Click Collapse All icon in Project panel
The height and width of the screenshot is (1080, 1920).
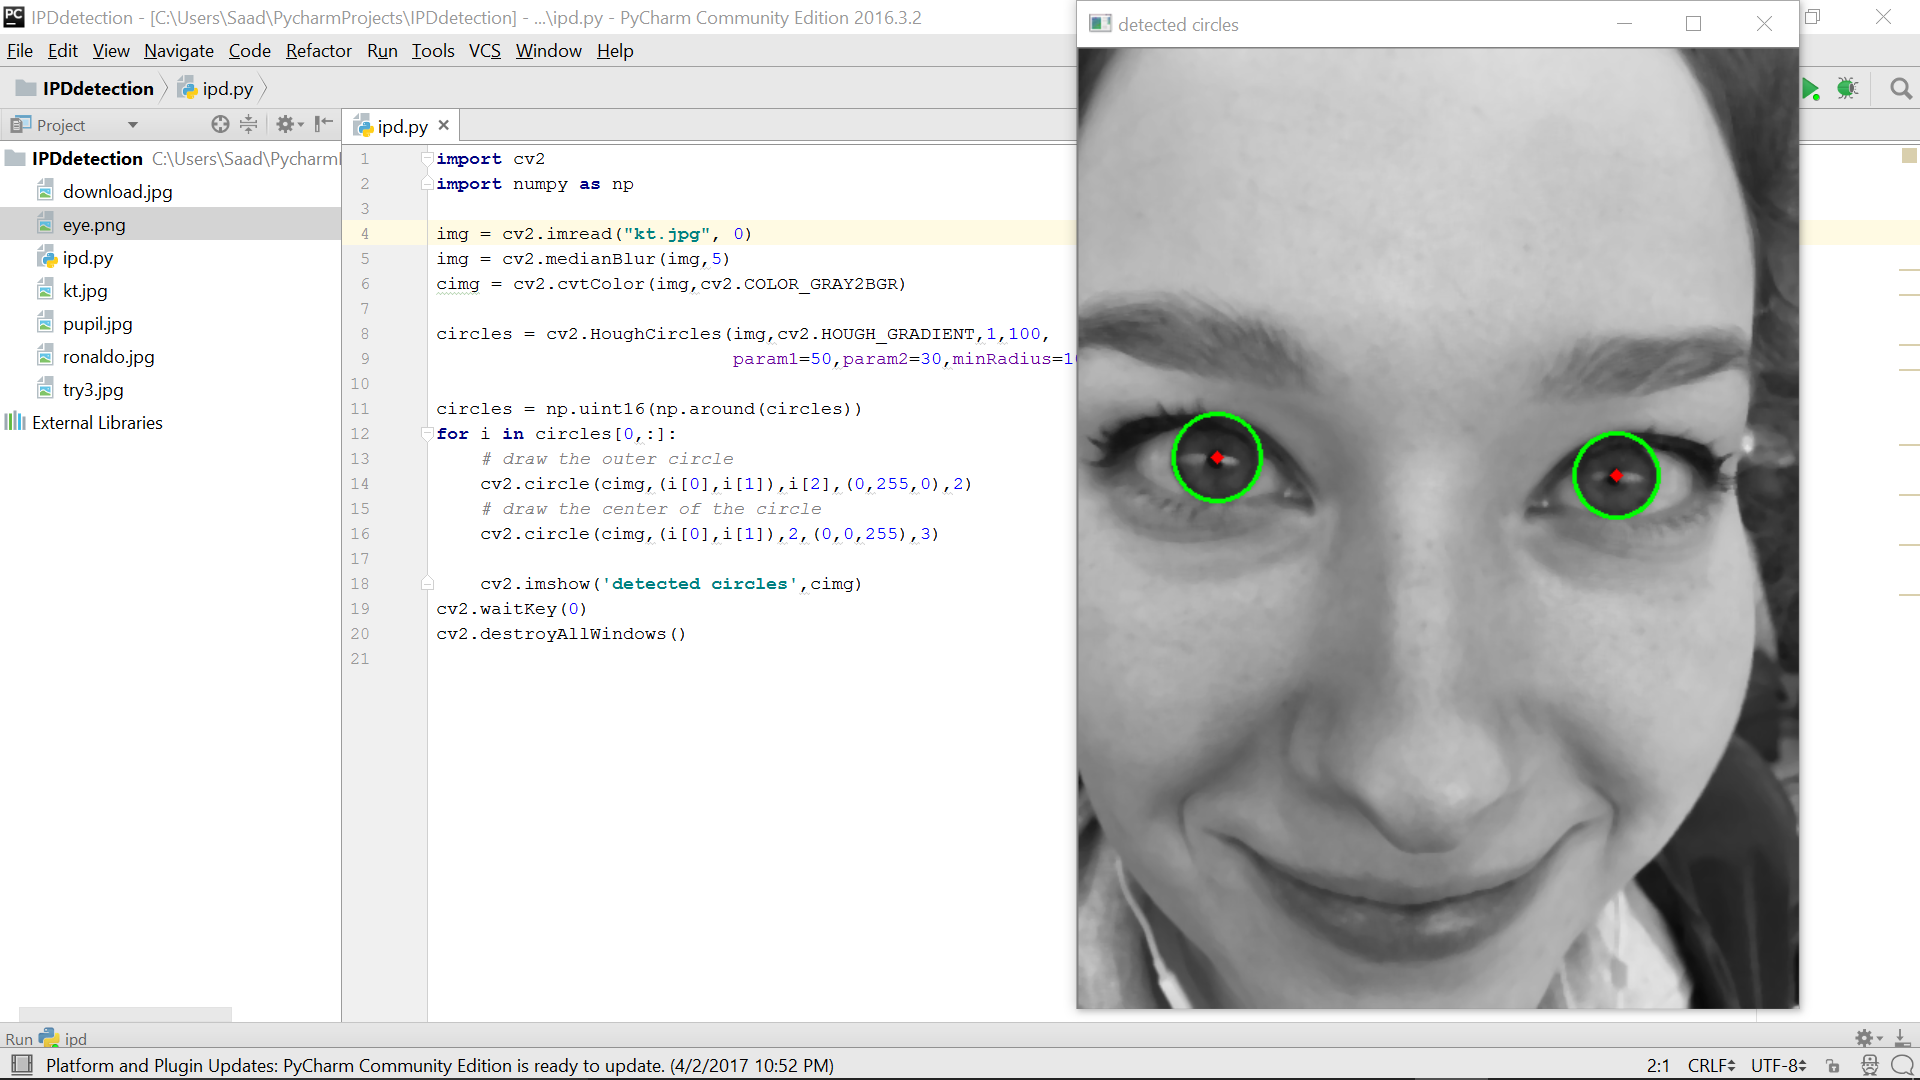click(248, 124)
